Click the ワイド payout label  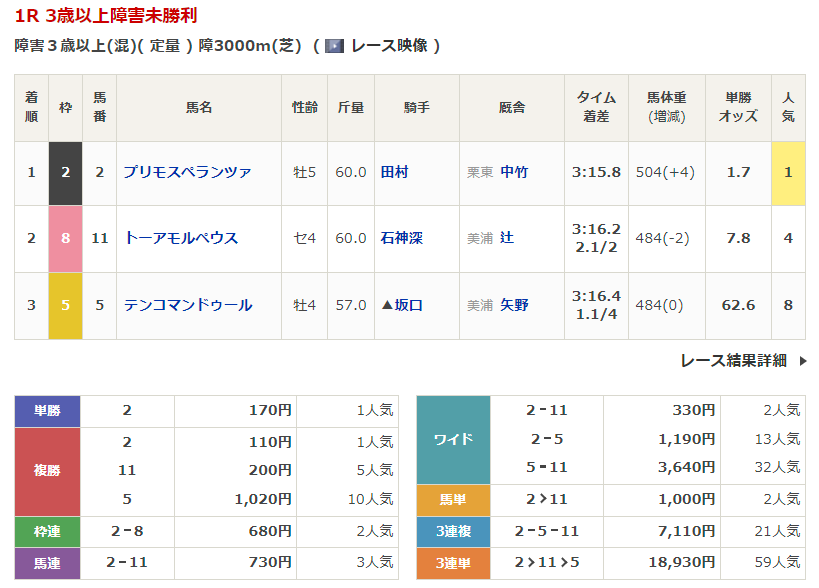coord(453,439)
